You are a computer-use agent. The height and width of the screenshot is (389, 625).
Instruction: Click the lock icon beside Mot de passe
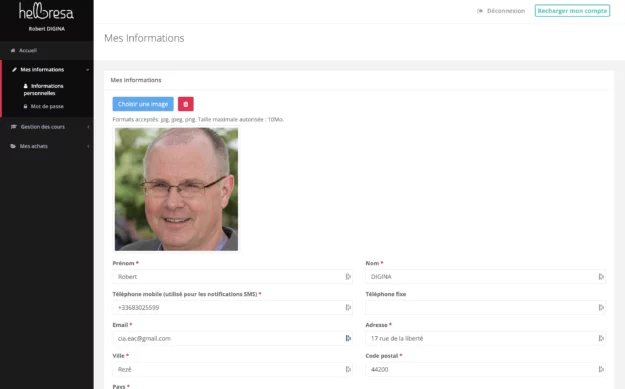point(26,106)
